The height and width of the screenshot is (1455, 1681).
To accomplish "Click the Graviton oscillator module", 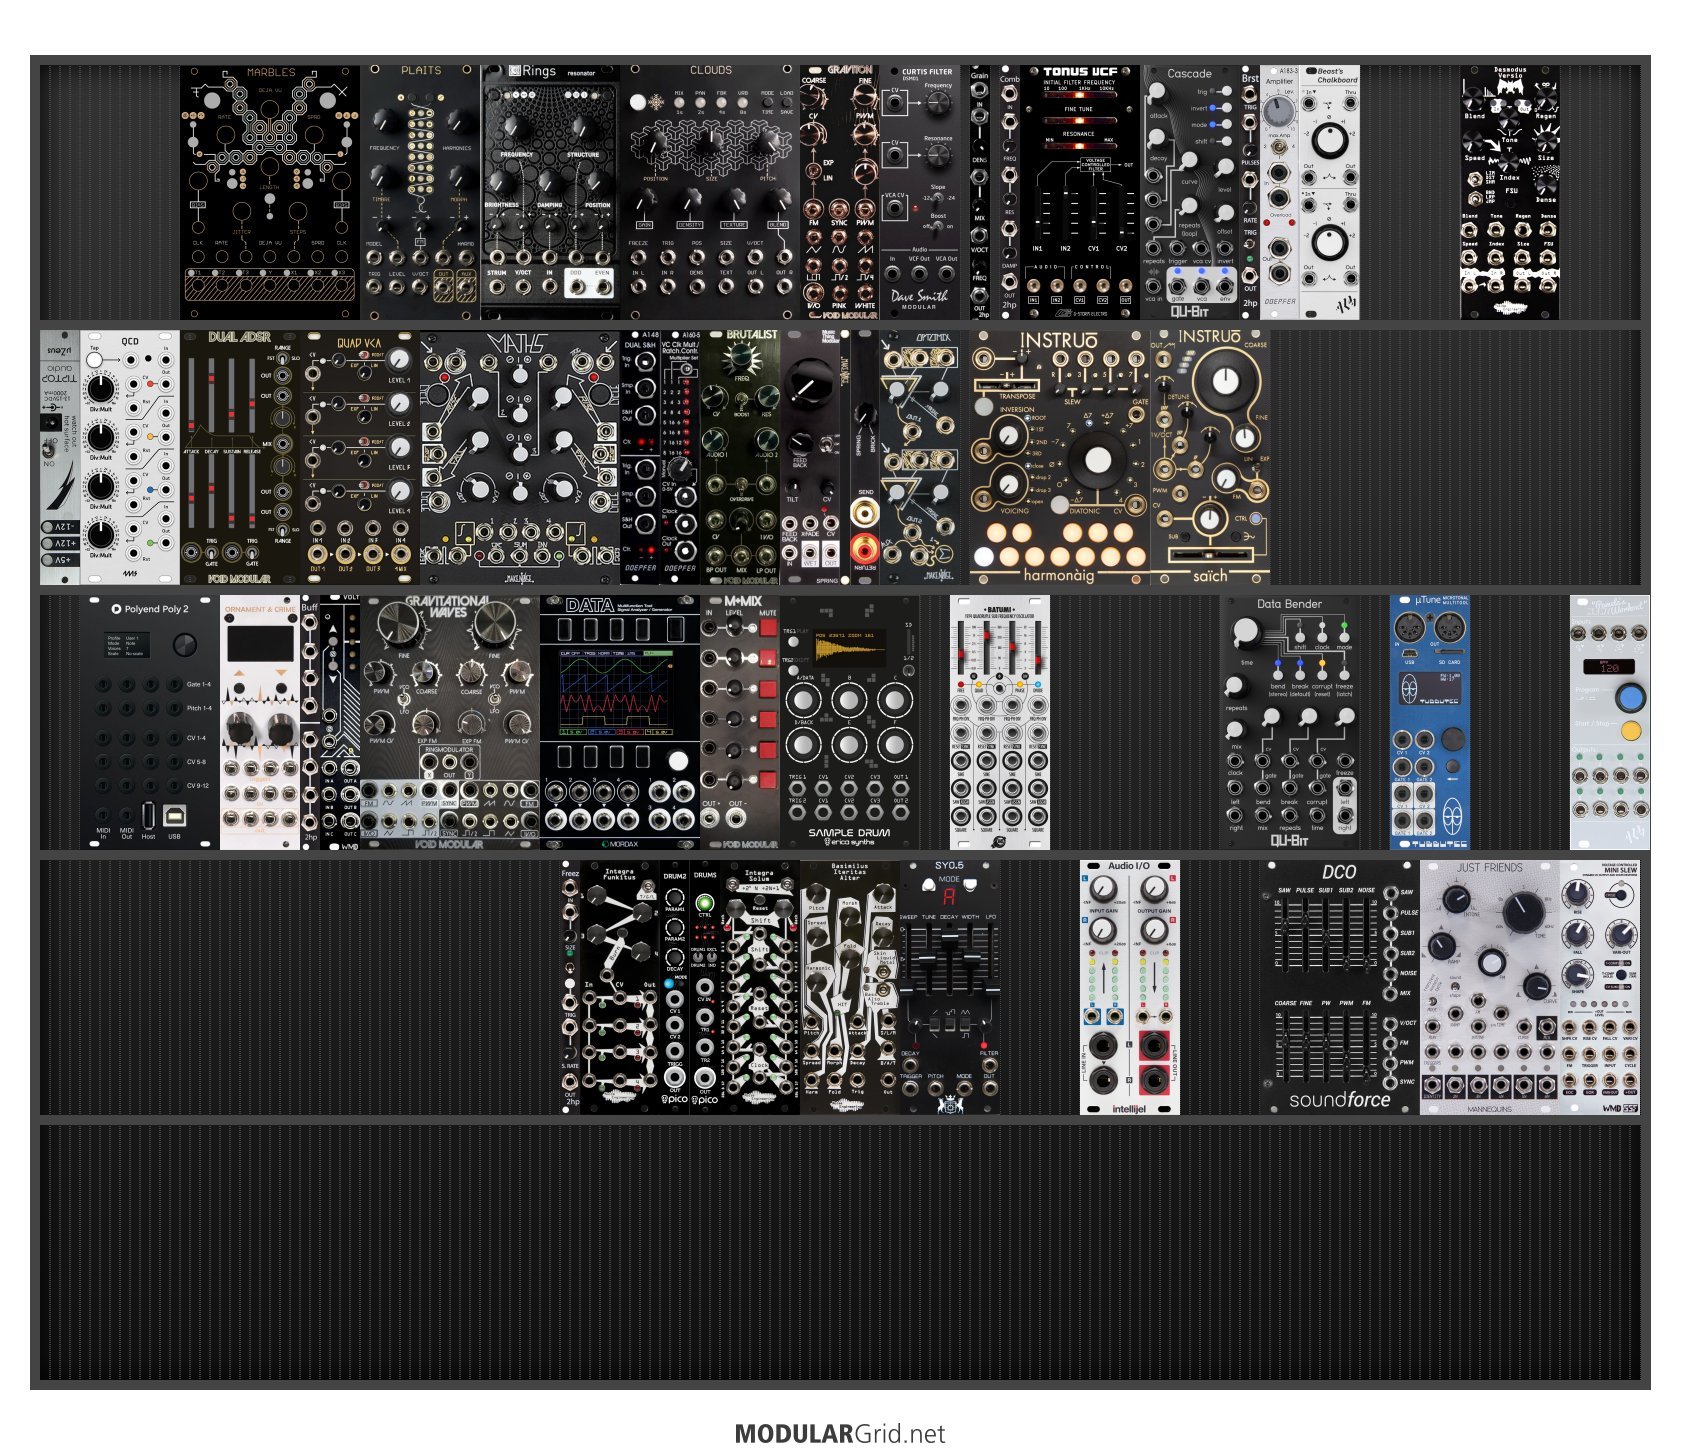I will pyautogui.click(x=840, y=192).
